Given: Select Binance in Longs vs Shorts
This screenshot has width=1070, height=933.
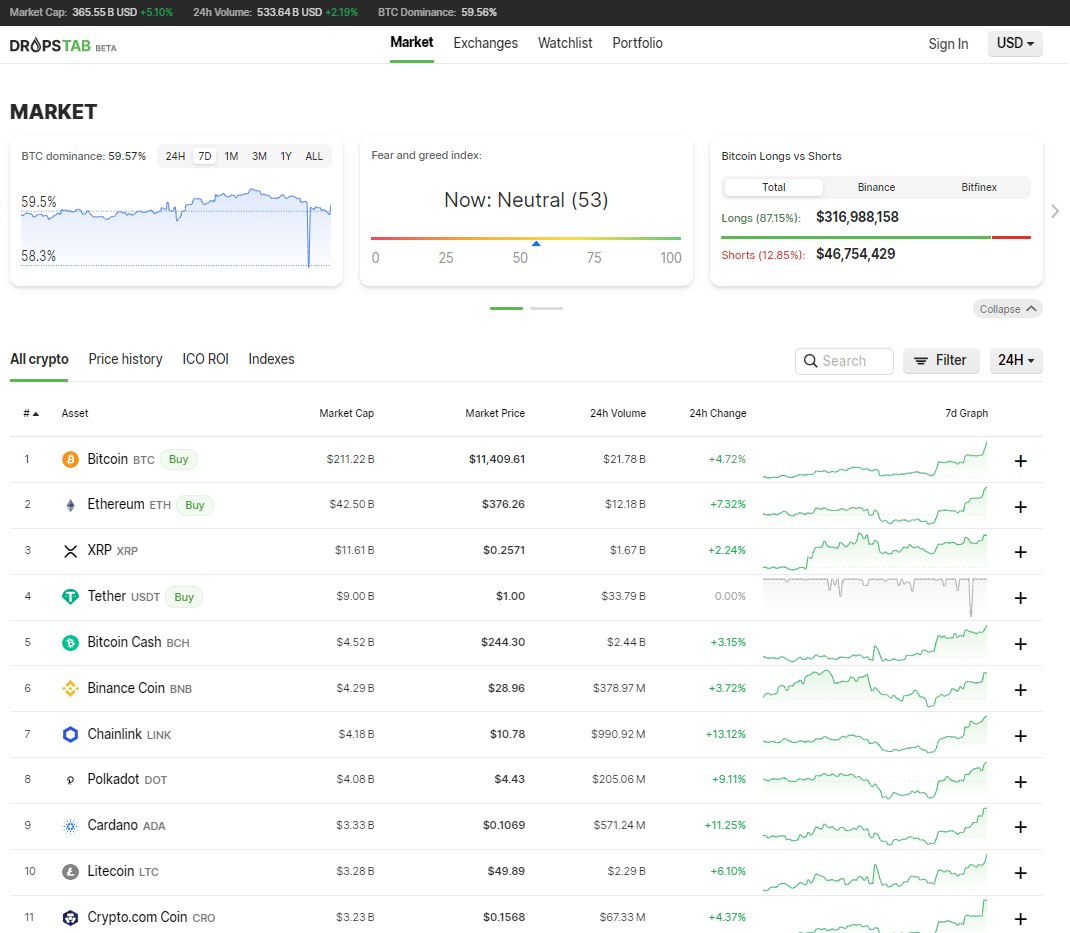Looking at the screenshot, I should pos(876,187).
